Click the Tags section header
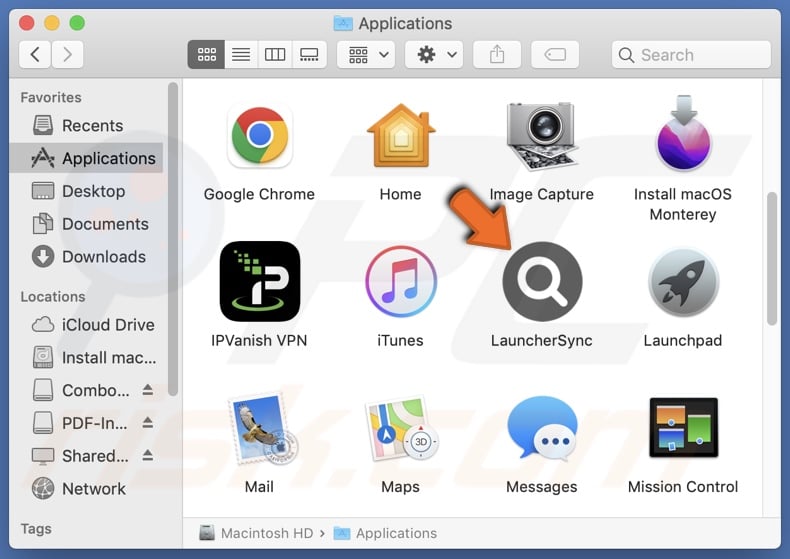The width and height of the screenshot is (790, 559). [36, 529]
